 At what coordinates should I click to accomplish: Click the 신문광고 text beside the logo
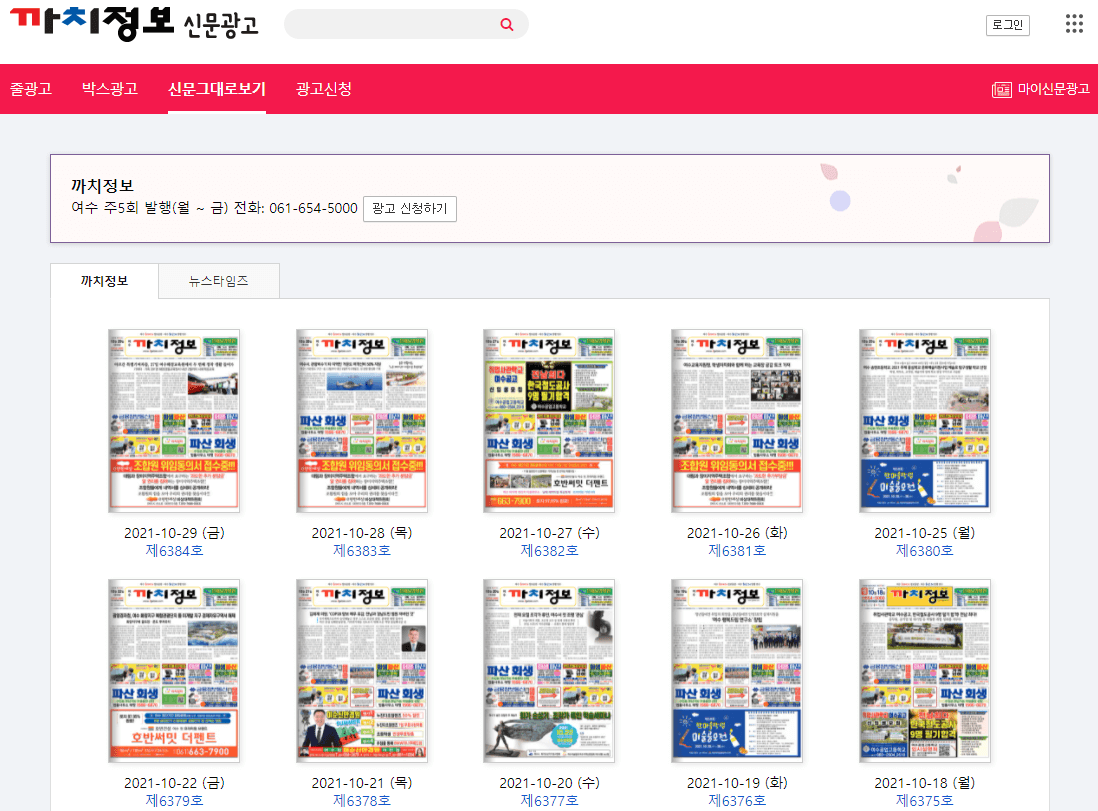coord(221,25)
